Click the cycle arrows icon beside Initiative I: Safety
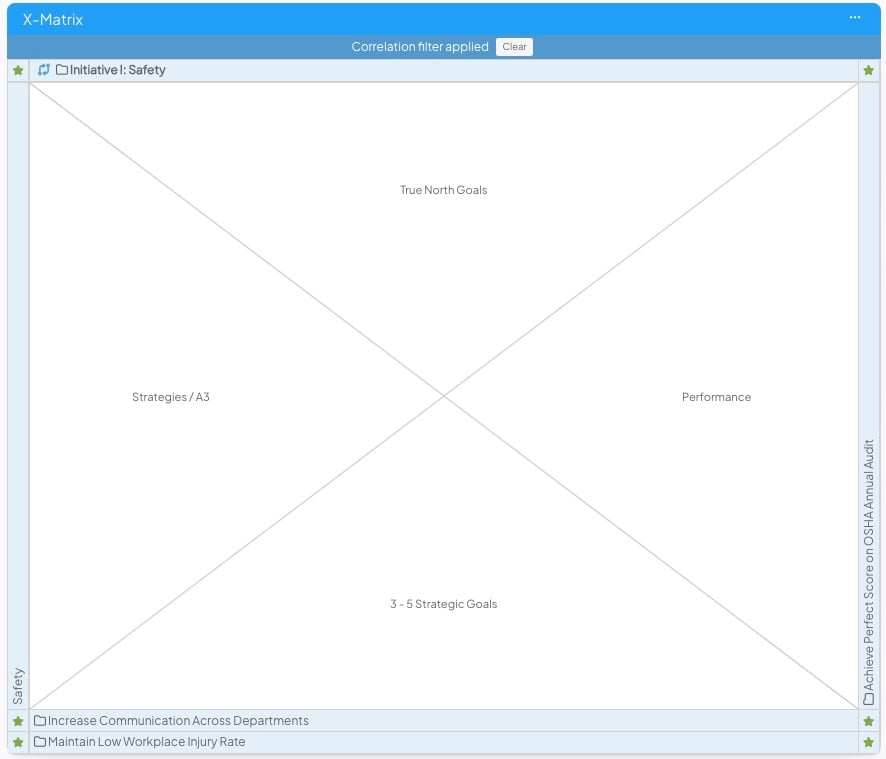 44,70
